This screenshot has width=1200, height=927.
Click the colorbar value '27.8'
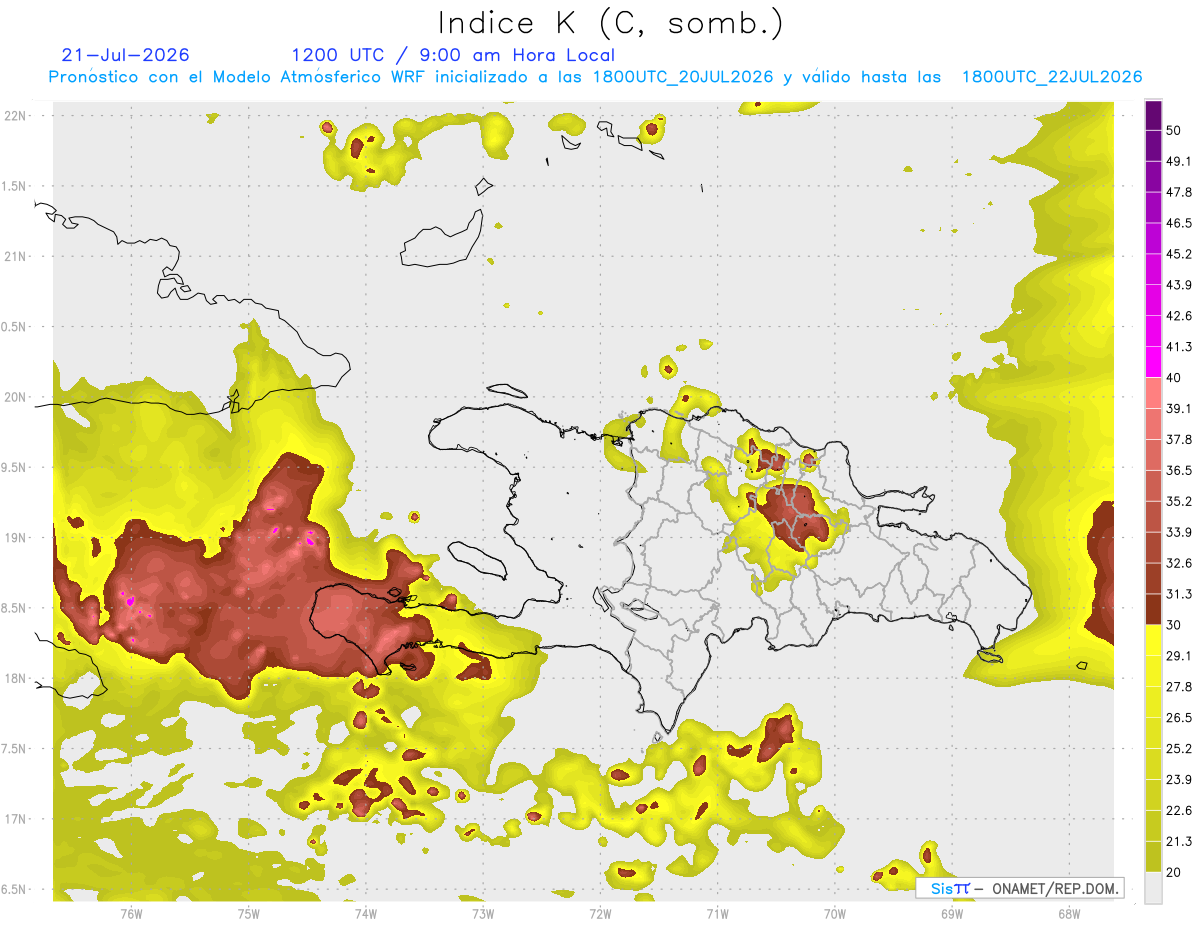click(1179, 687)
